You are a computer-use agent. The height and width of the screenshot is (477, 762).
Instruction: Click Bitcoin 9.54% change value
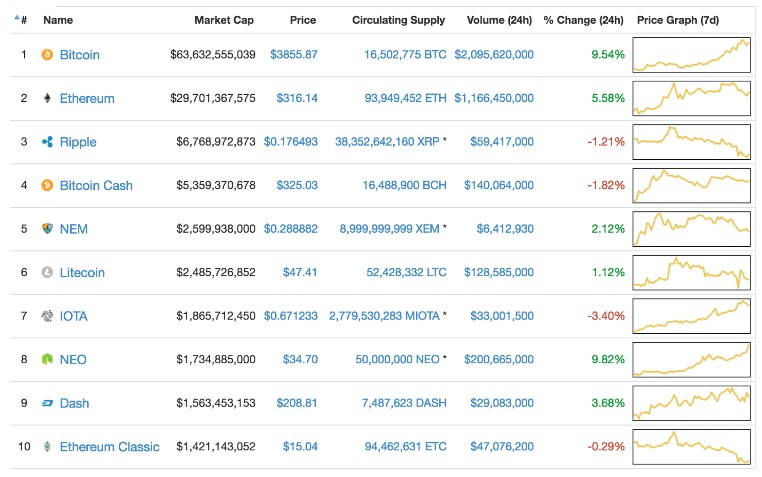(608, 54)
